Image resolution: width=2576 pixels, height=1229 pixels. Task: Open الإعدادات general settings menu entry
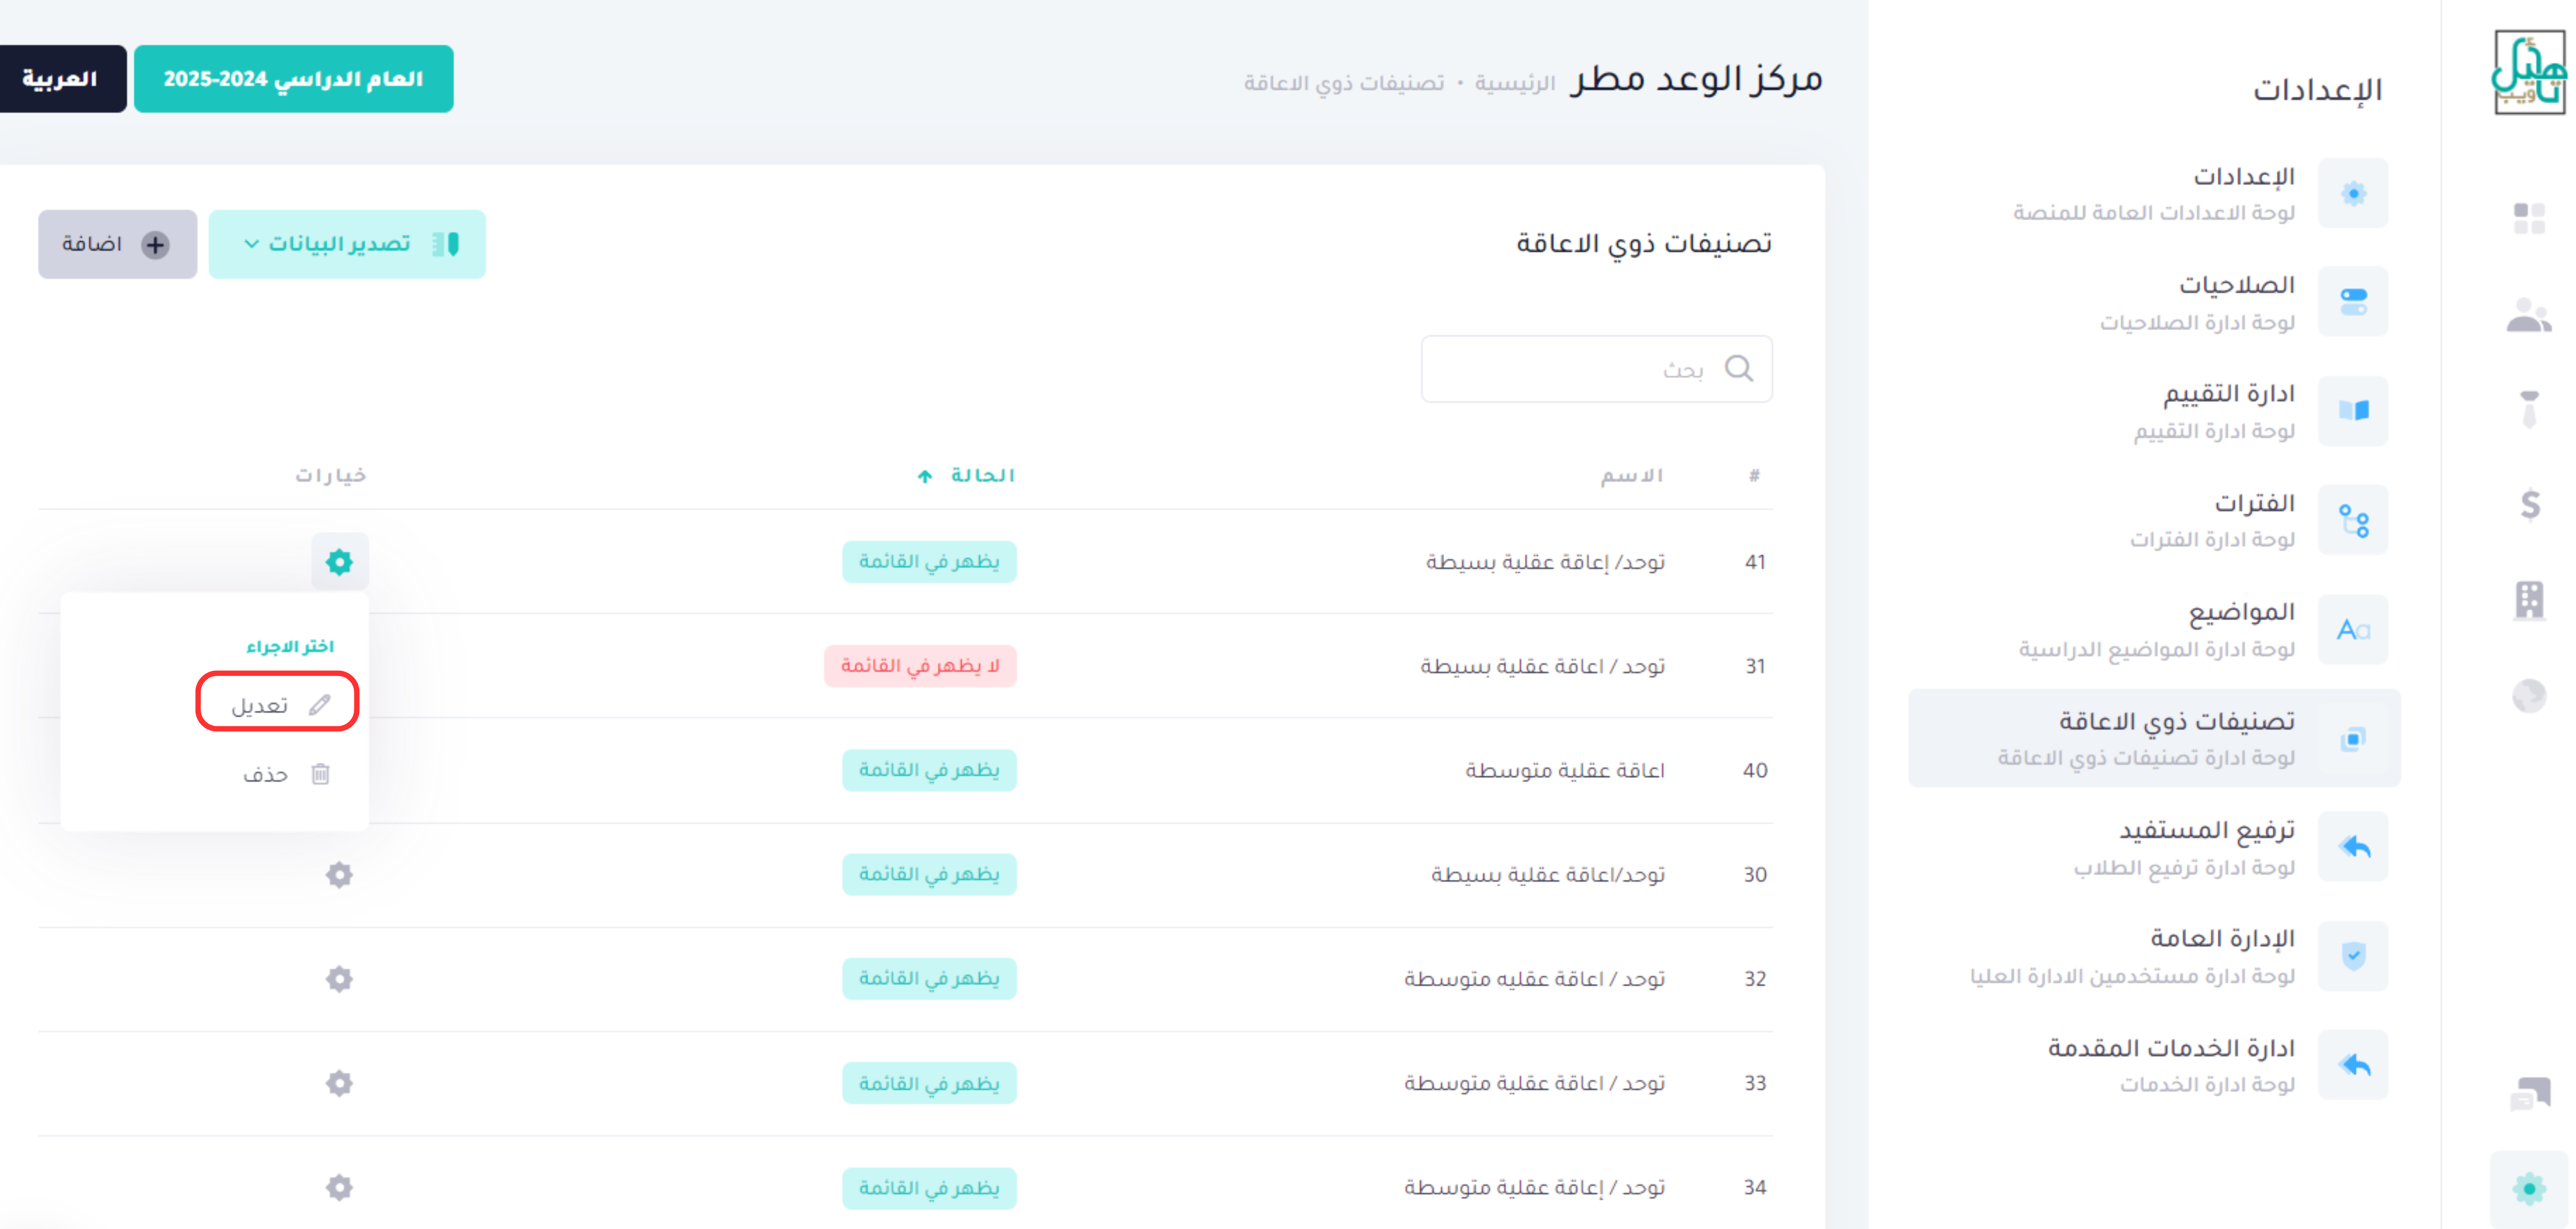2155,193
